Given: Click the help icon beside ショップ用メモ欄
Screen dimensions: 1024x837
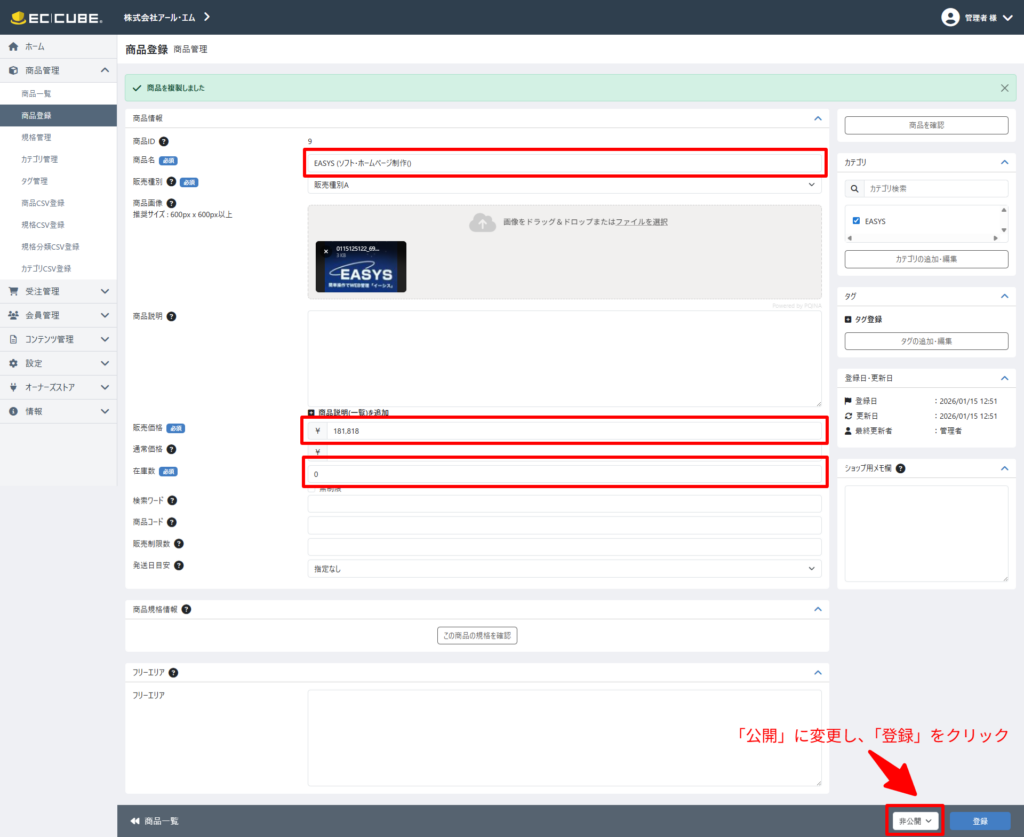Looking at the screenshot, I should (901, 468).
